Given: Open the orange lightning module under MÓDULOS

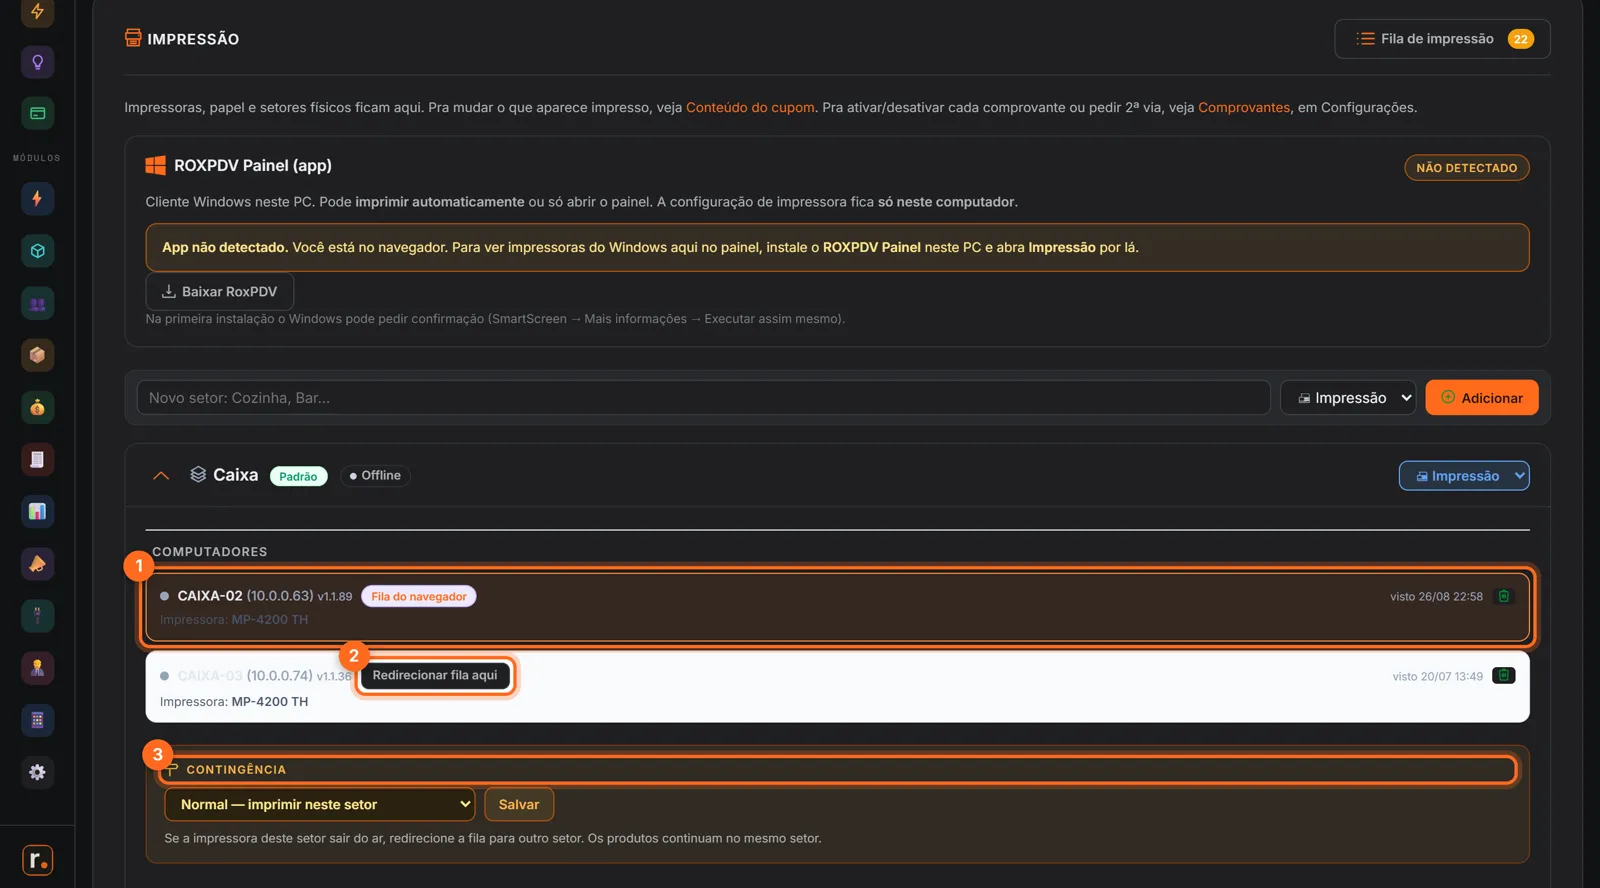Looking at the screenshot, I should (x=37, y=198).
